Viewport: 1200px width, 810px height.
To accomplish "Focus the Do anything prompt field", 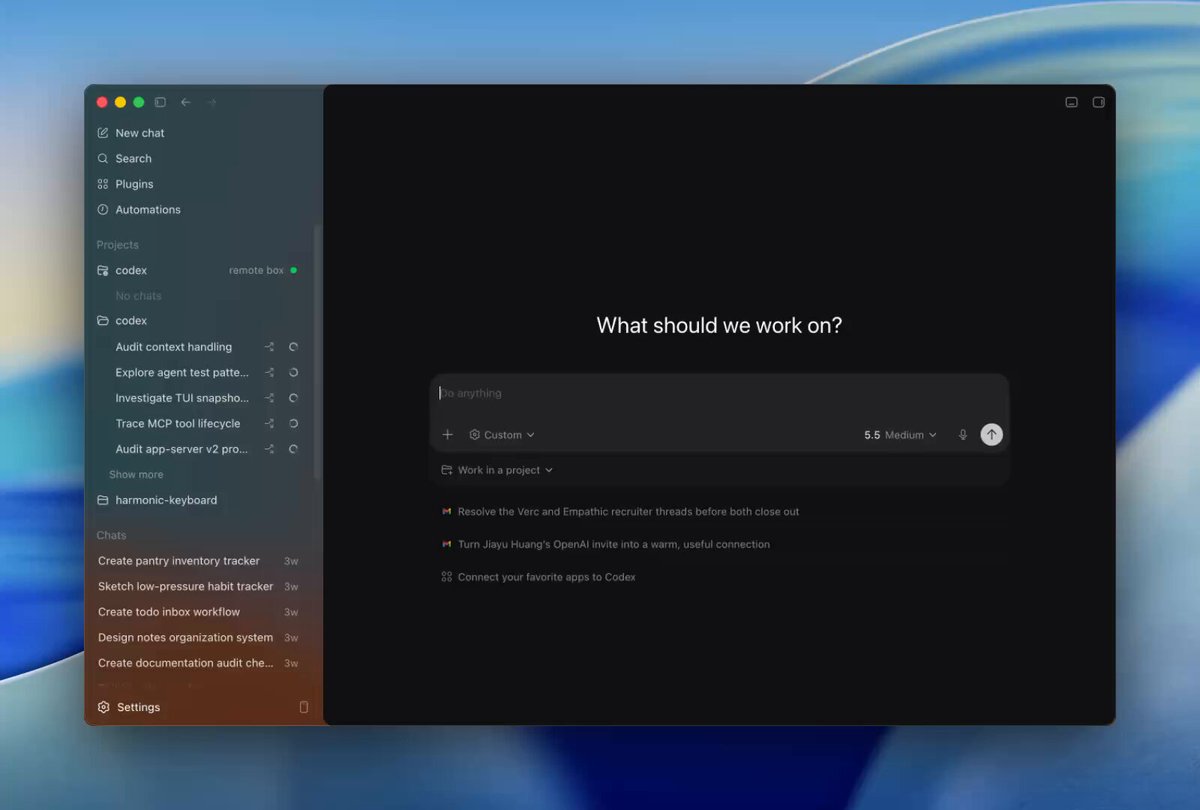I will 719,394.
